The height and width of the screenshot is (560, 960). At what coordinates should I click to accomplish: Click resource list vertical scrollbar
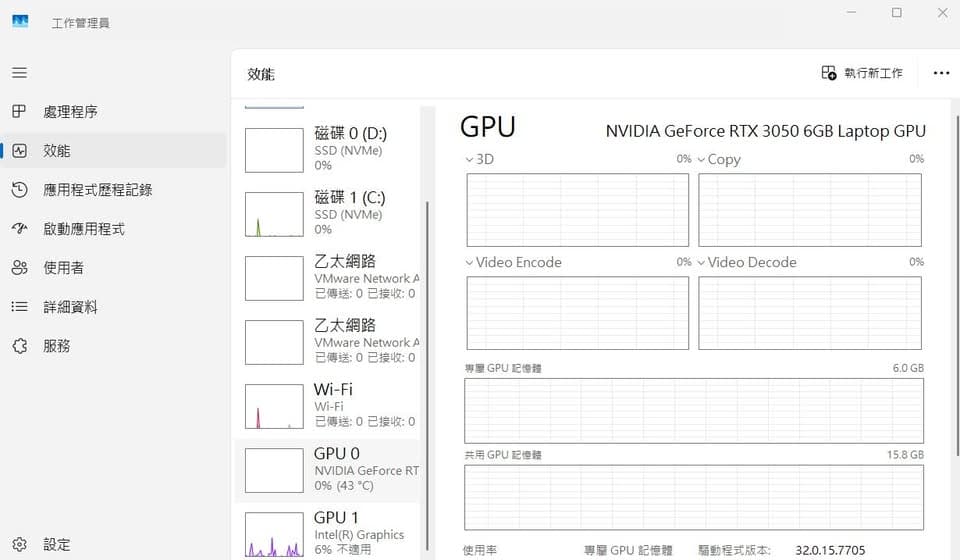pos(427,376)
